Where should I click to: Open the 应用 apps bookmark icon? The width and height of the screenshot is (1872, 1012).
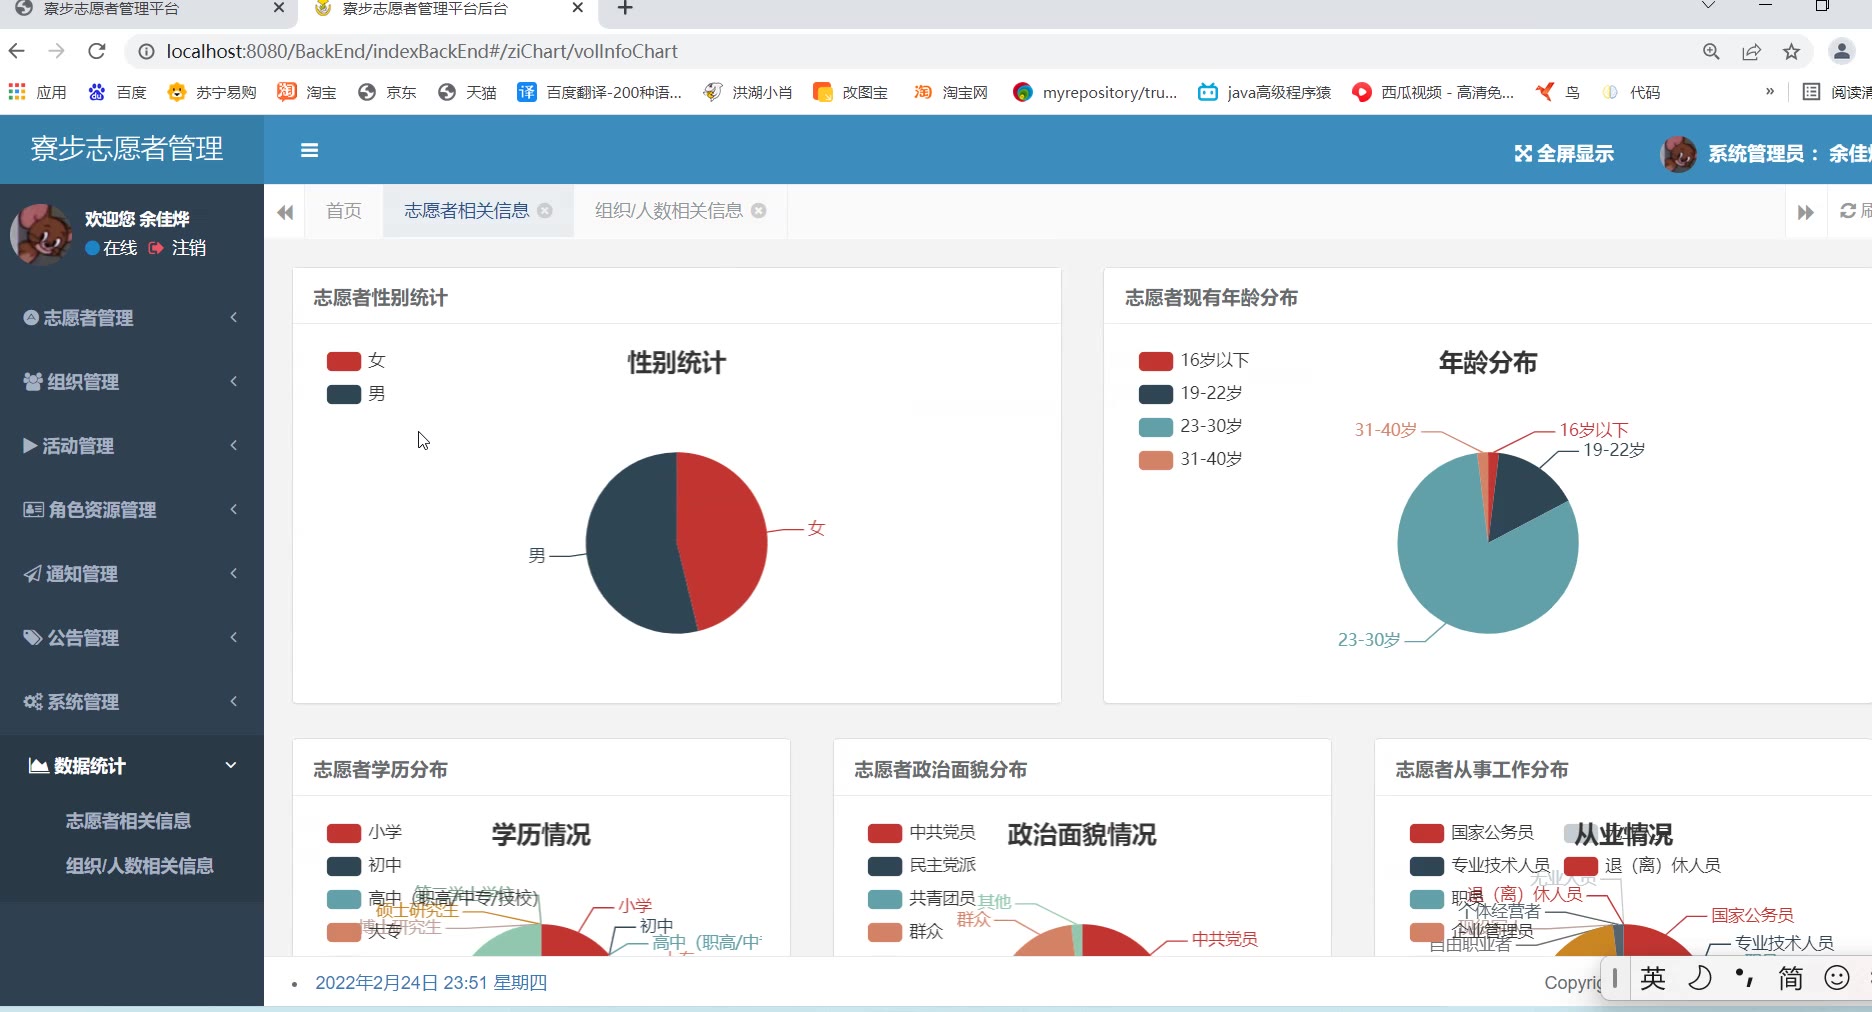37,92
